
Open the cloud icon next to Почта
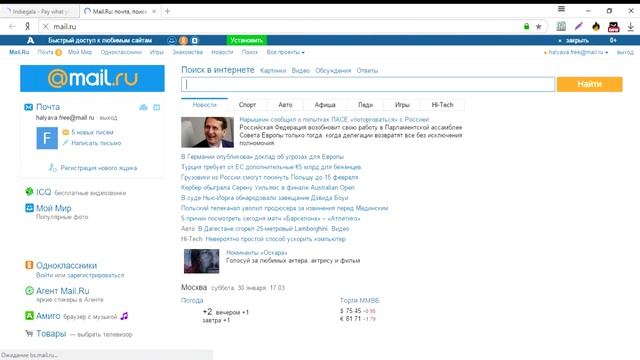pyautogui.click(x=143, y=107)
